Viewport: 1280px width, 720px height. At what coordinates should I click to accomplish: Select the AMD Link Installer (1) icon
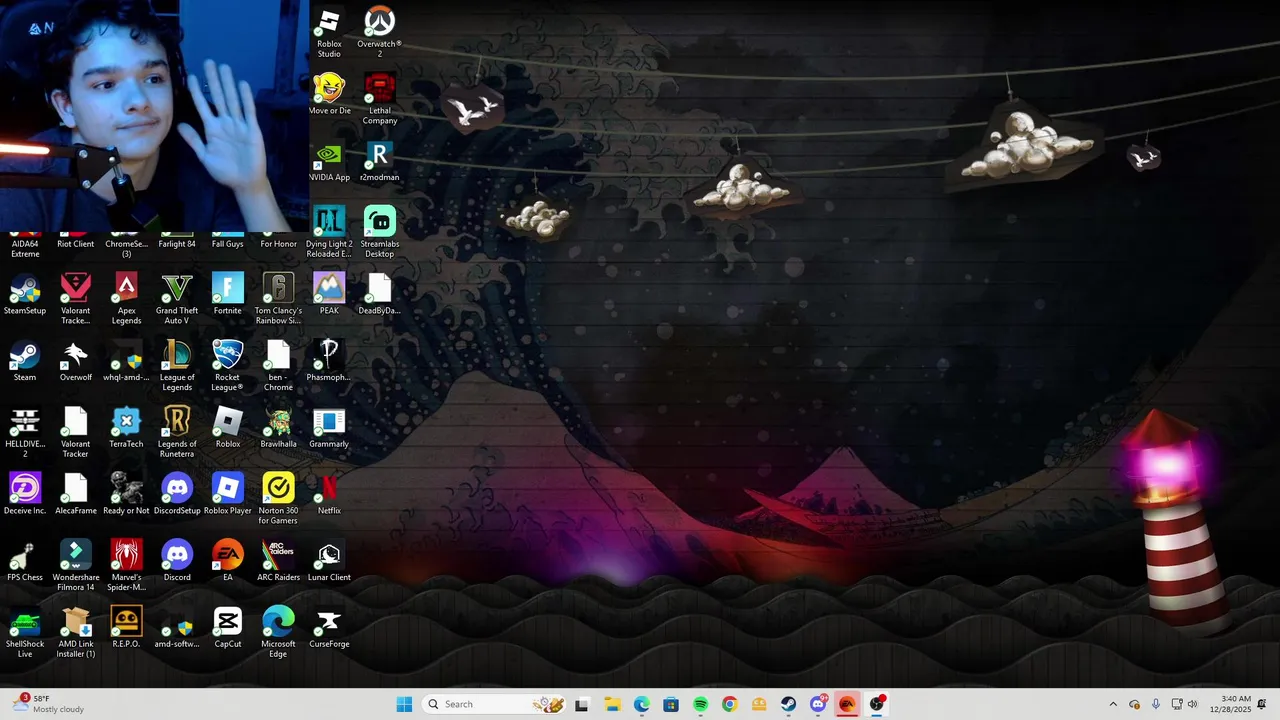(x=76, y=633)
